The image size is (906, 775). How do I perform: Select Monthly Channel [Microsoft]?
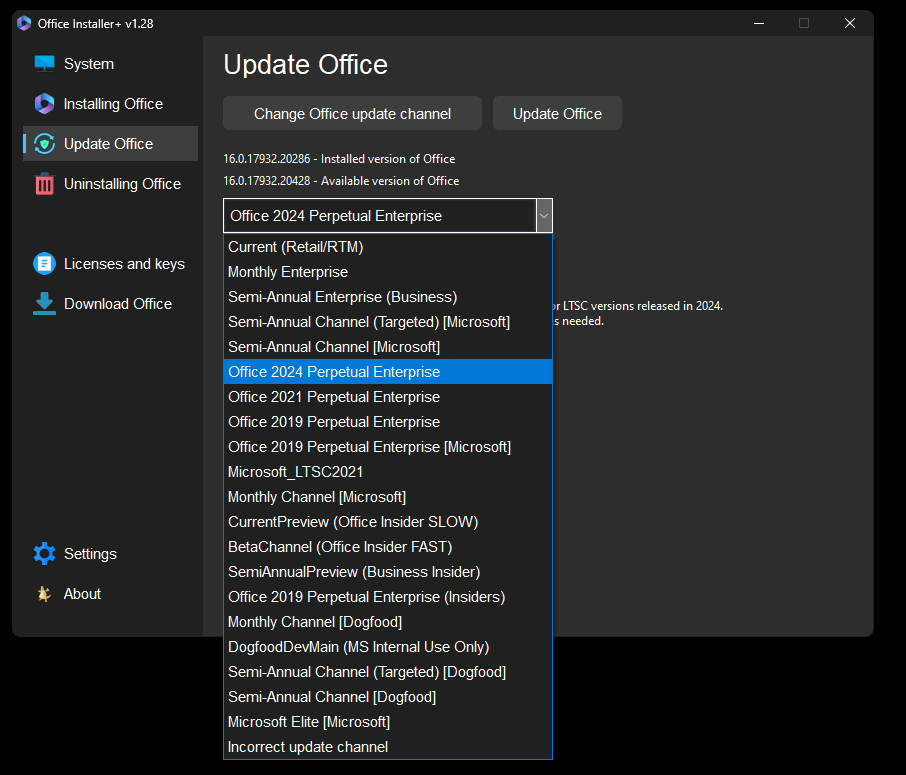388,496
